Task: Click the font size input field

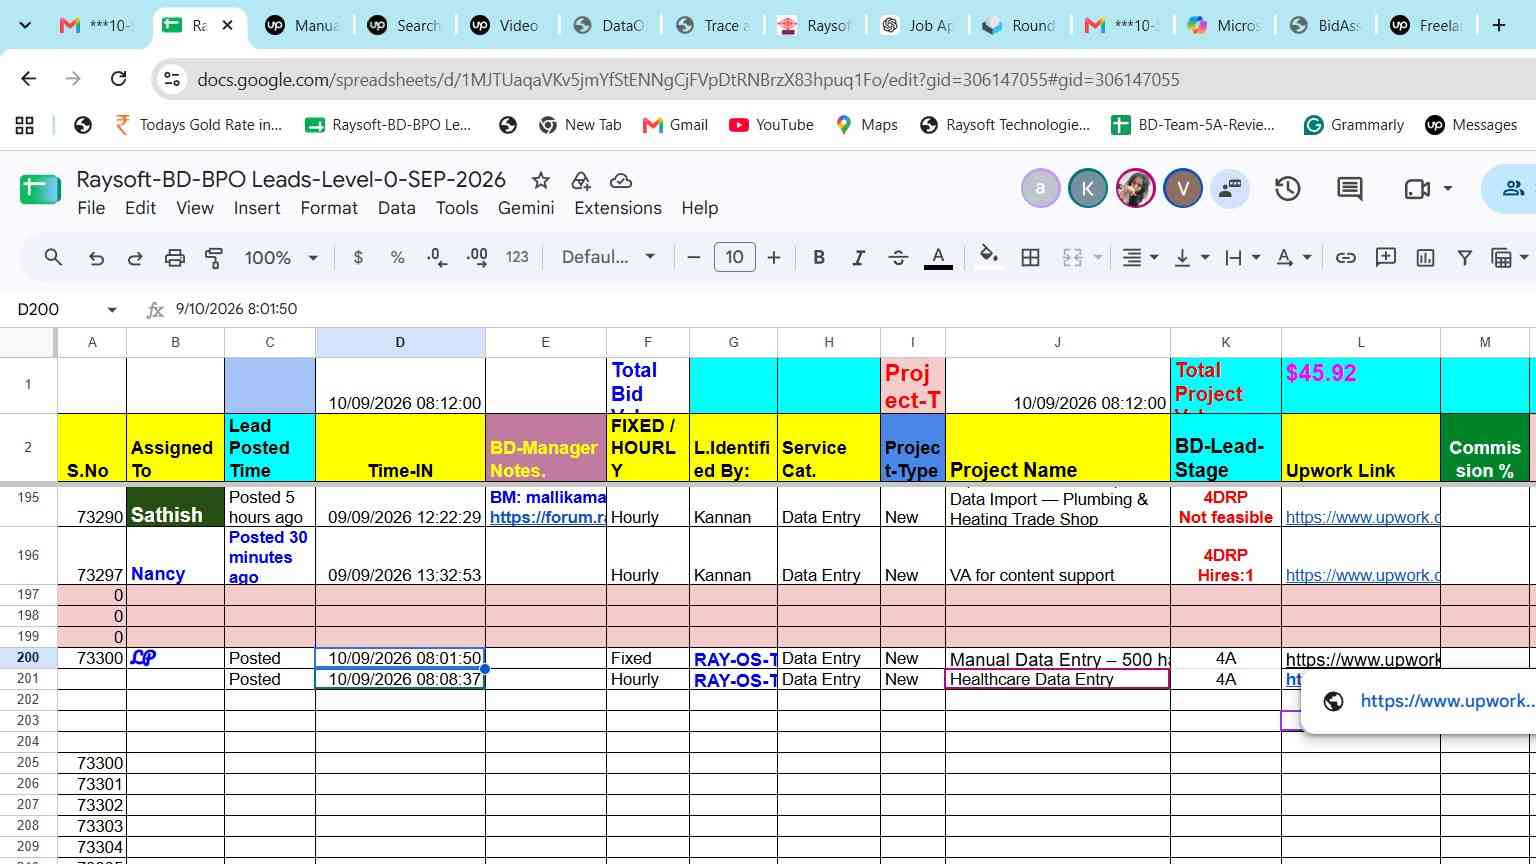Action: [735, 258]
